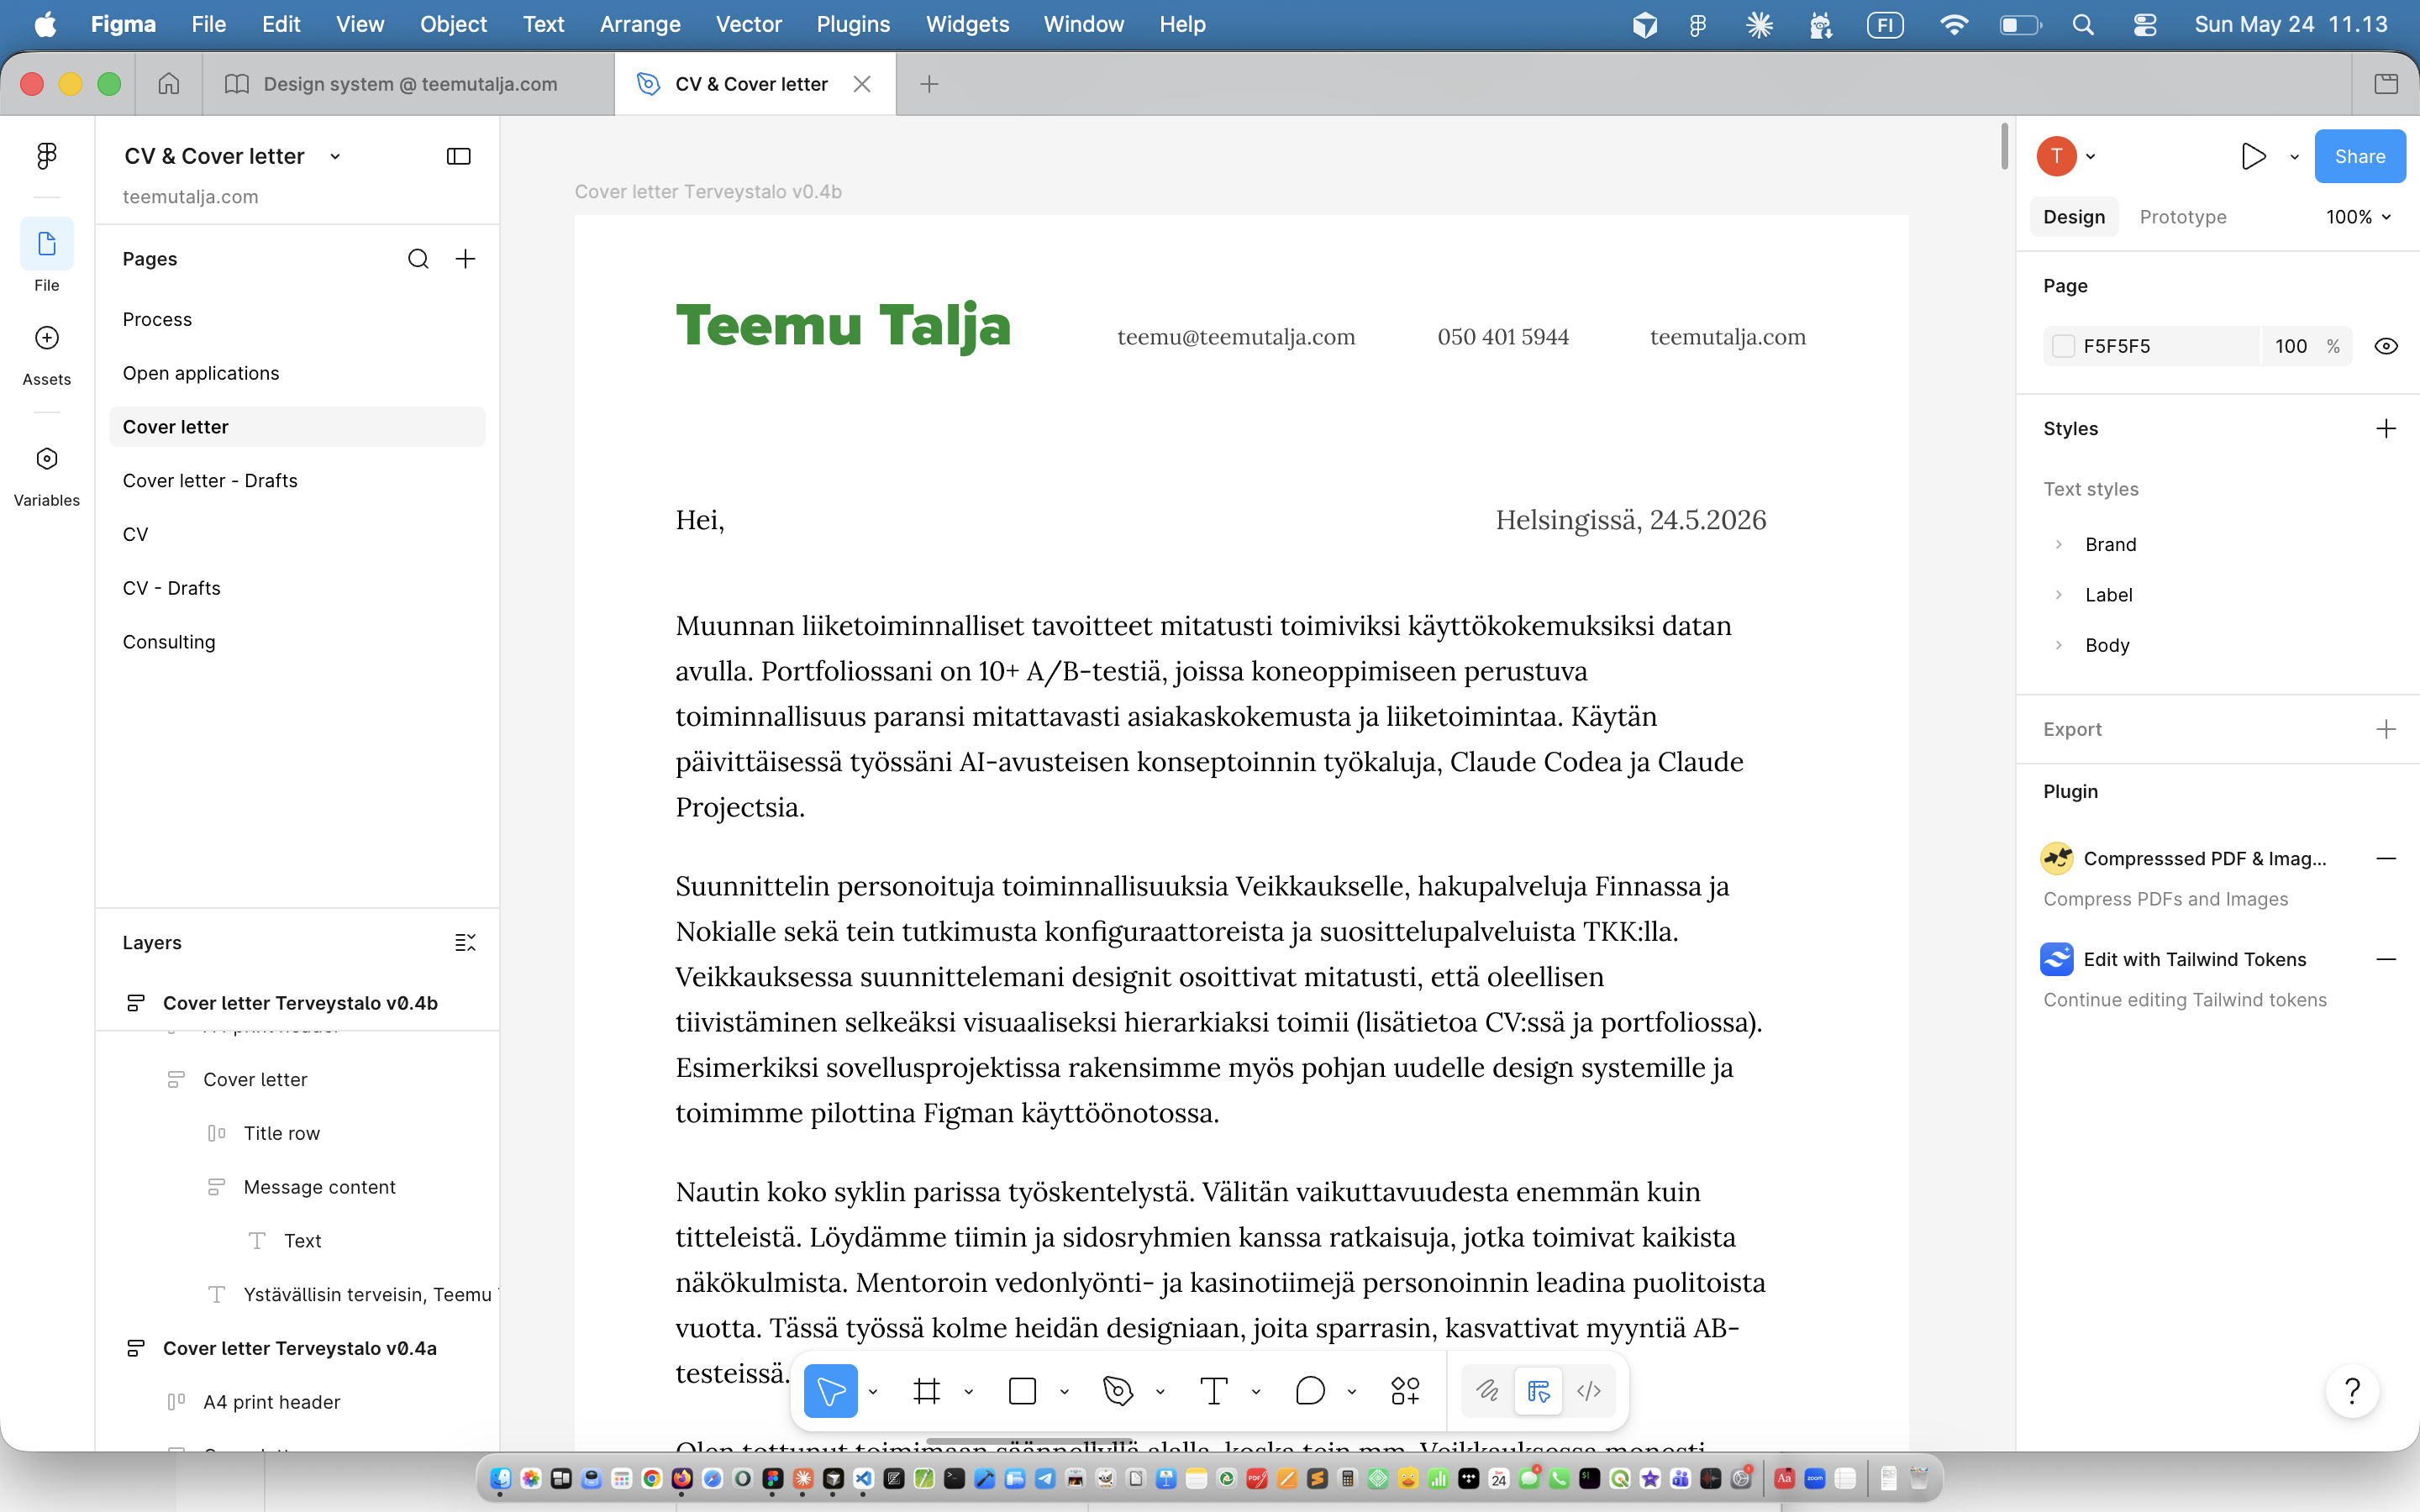Select the Text tool
The height and width of the screenshot is (1512, 2420).
coord(1213,1390)
